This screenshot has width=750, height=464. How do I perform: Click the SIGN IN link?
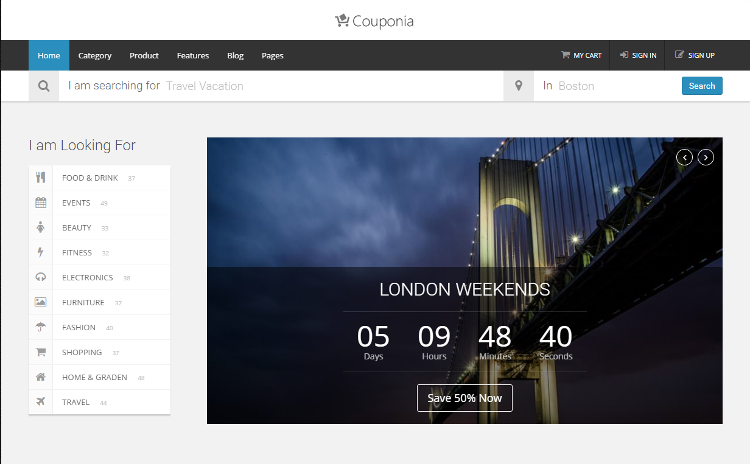click(638, 55)
